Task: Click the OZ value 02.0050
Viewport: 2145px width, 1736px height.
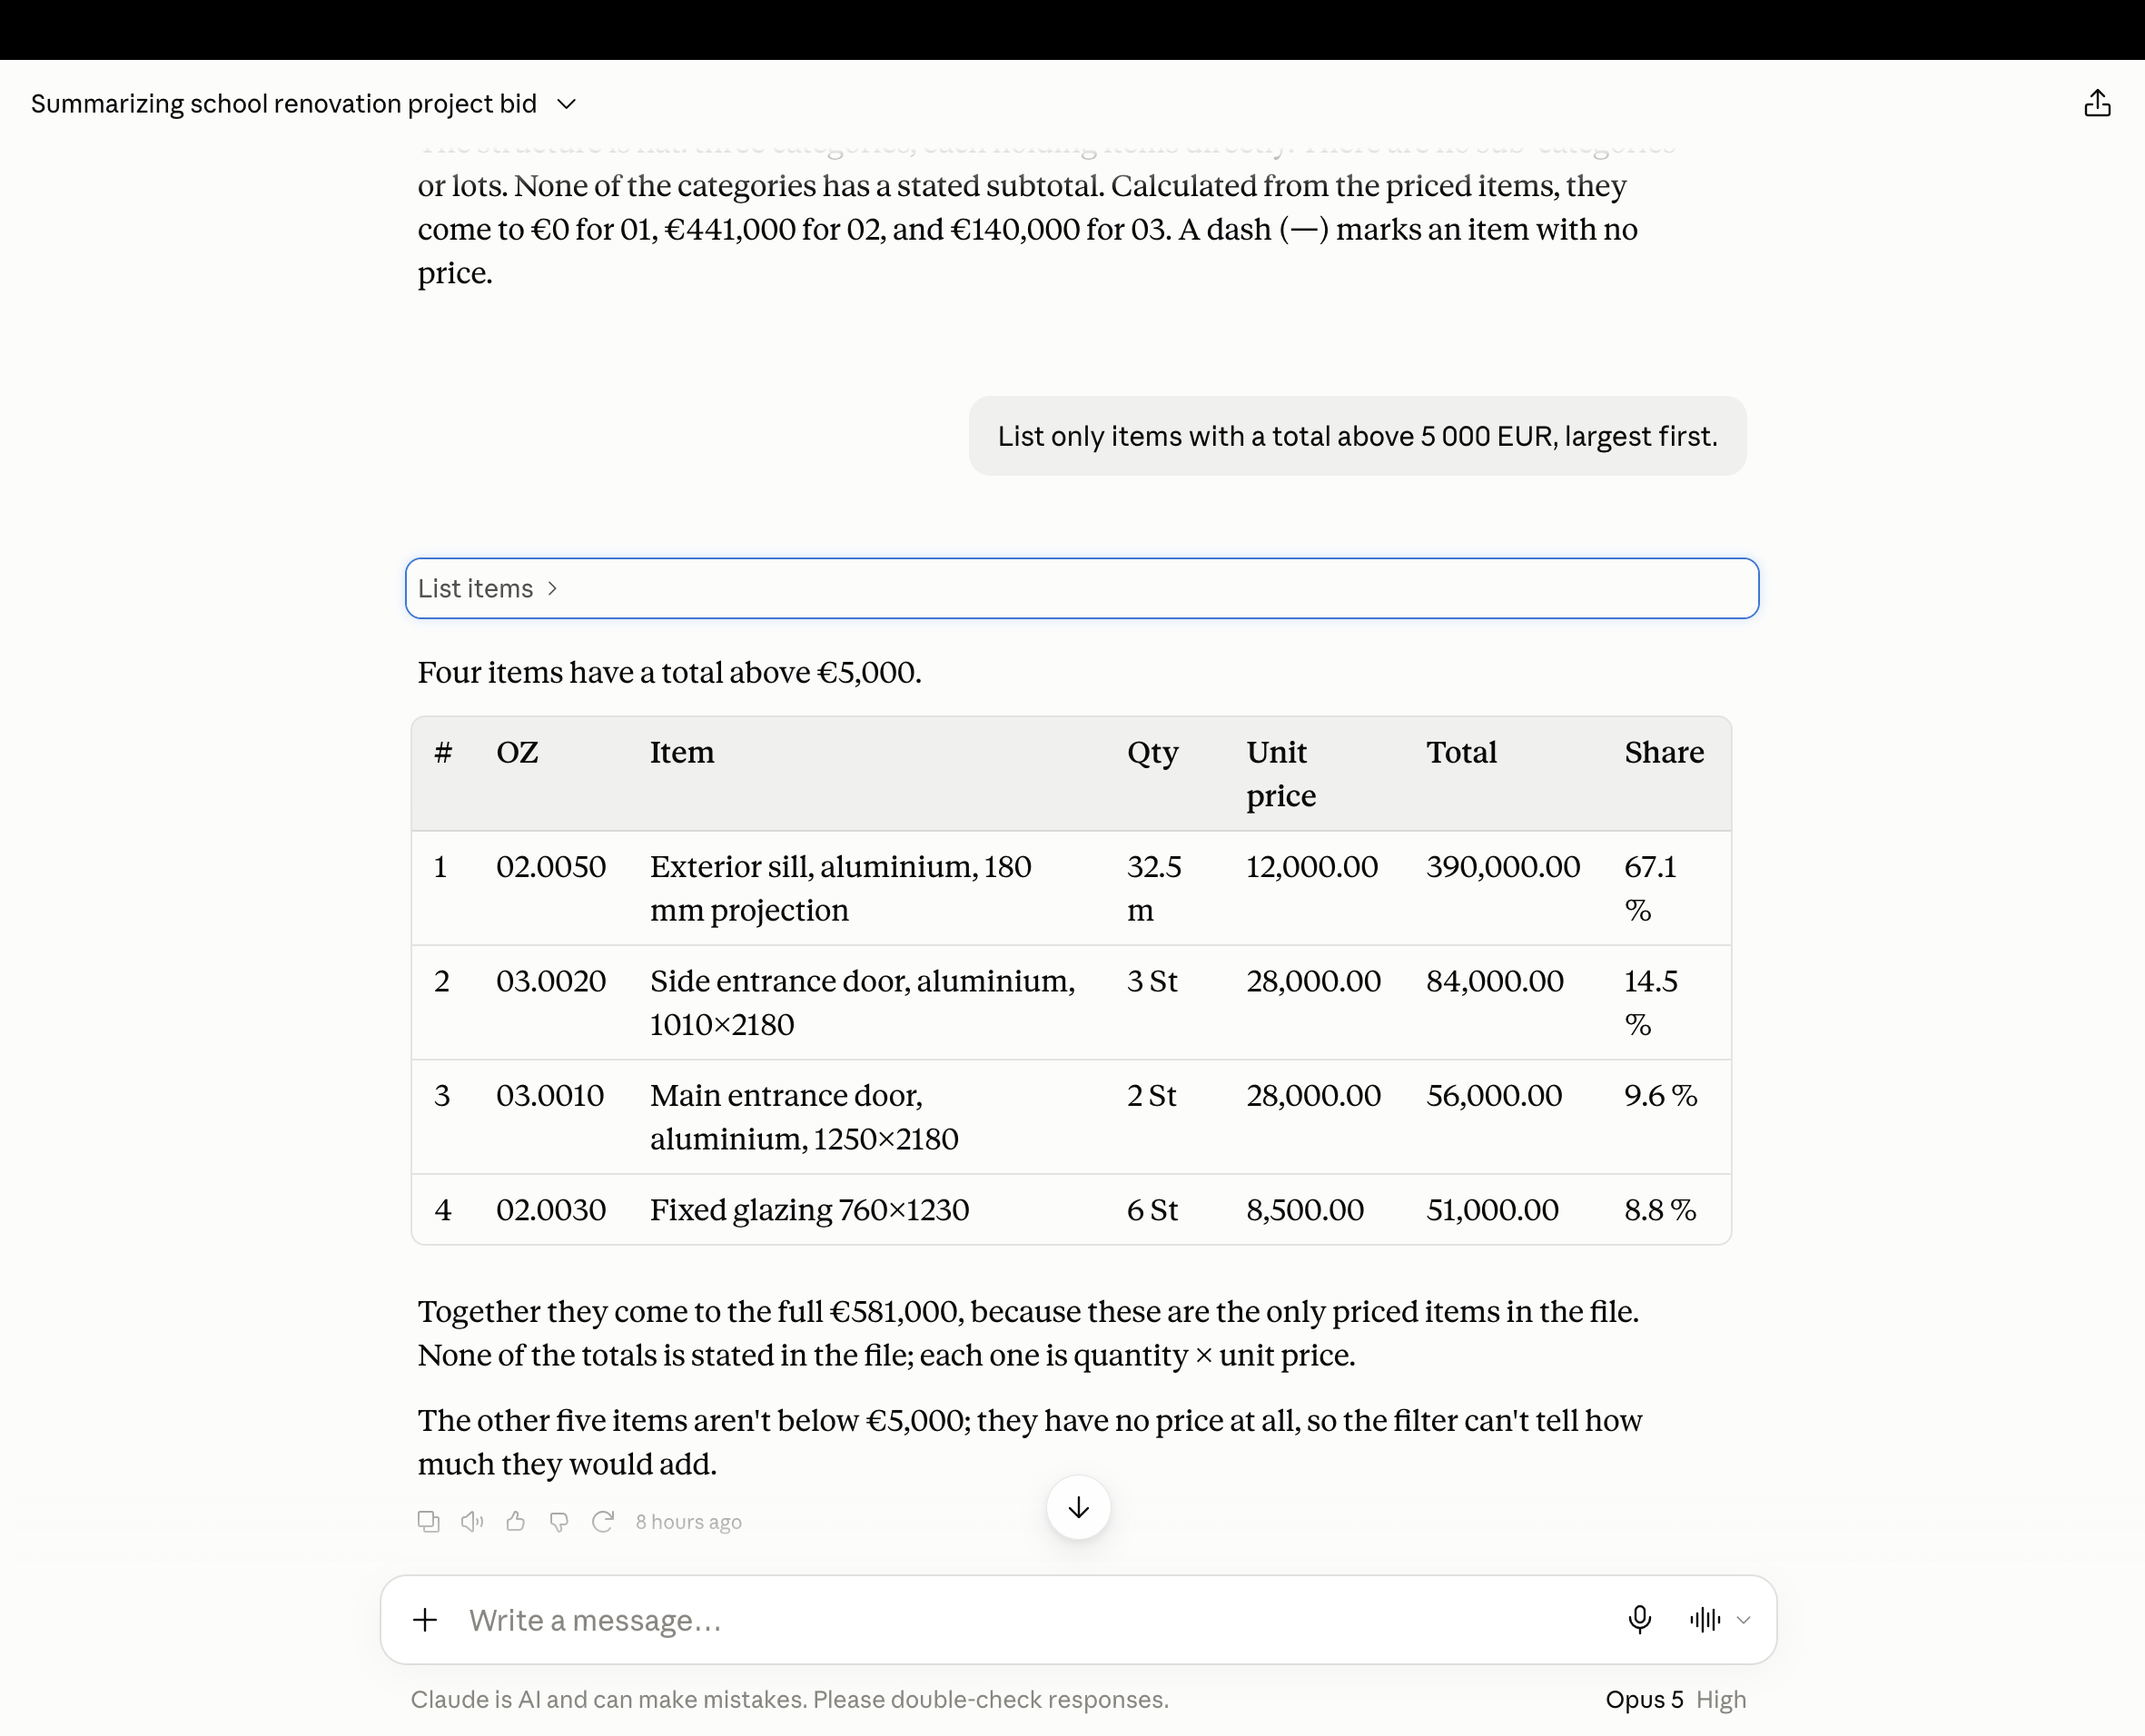Action: (551, 866)
